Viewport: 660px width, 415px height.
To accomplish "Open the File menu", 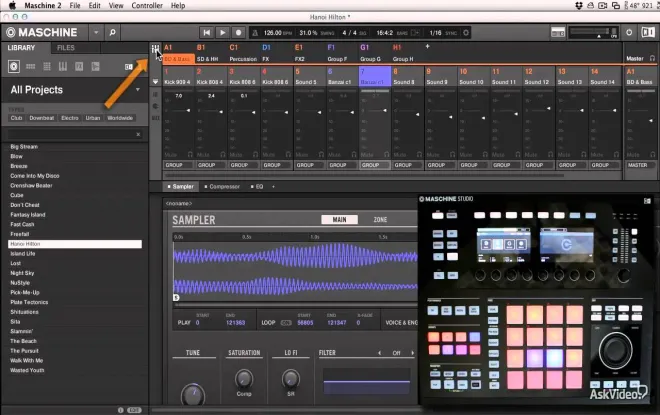I will click(75, 5).
